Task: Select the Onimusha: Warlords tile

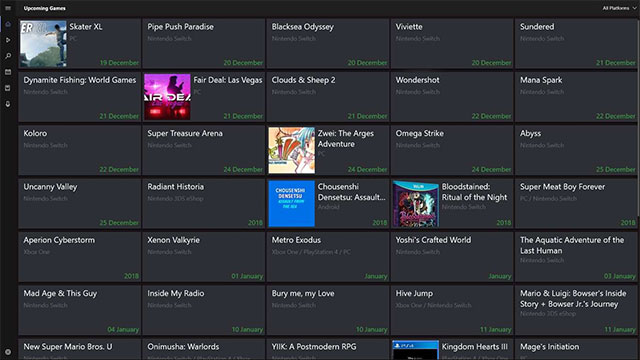Action: 204,349
